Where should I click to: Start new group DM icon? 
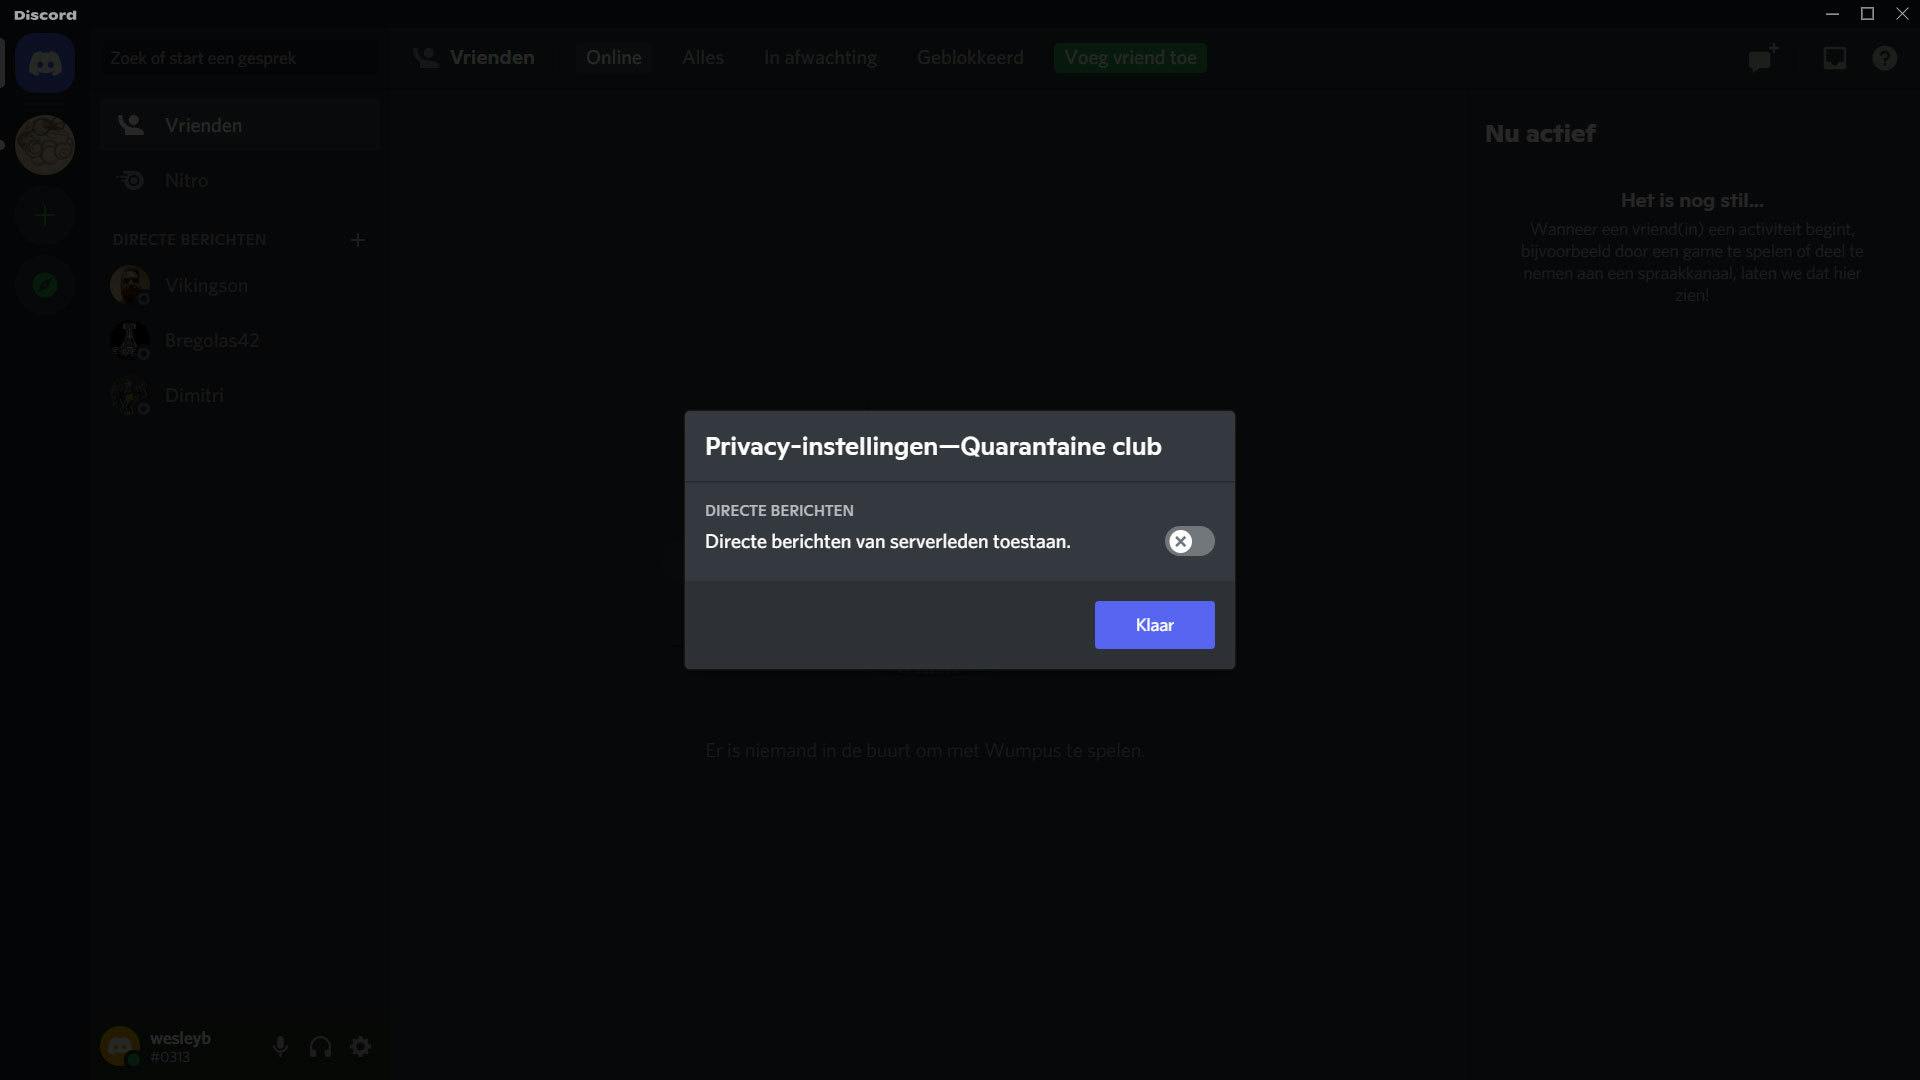tap(1762, 58)
